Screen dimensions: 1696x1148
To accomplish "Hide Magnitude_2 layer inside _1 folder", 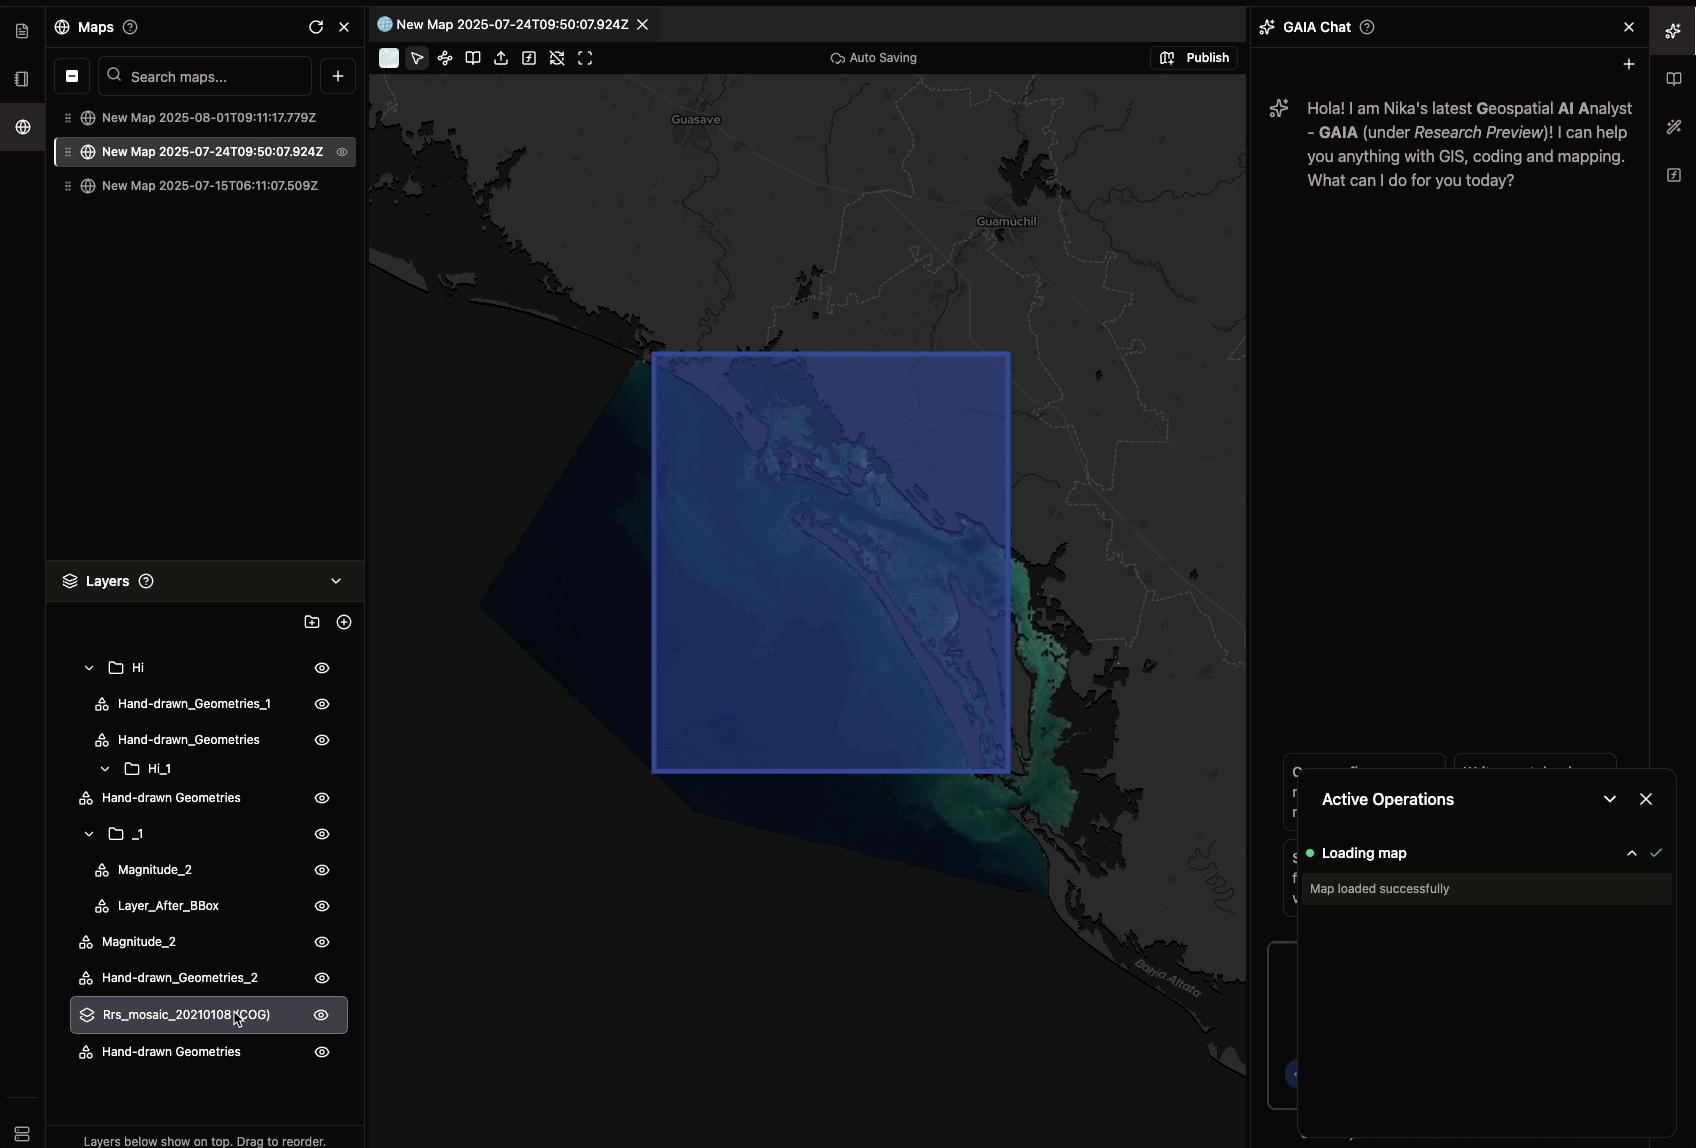I will (x=322, y=870).
